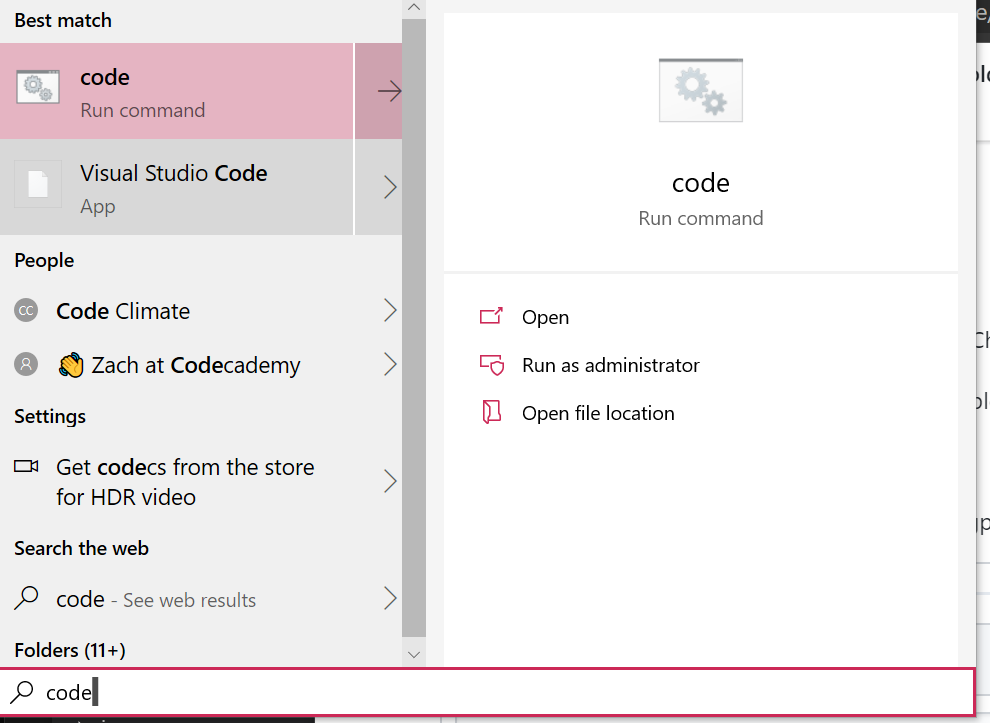This screenshot has width=990, height=723.
Task: Click the scrollbar down arrow
Action: (414, 654)
